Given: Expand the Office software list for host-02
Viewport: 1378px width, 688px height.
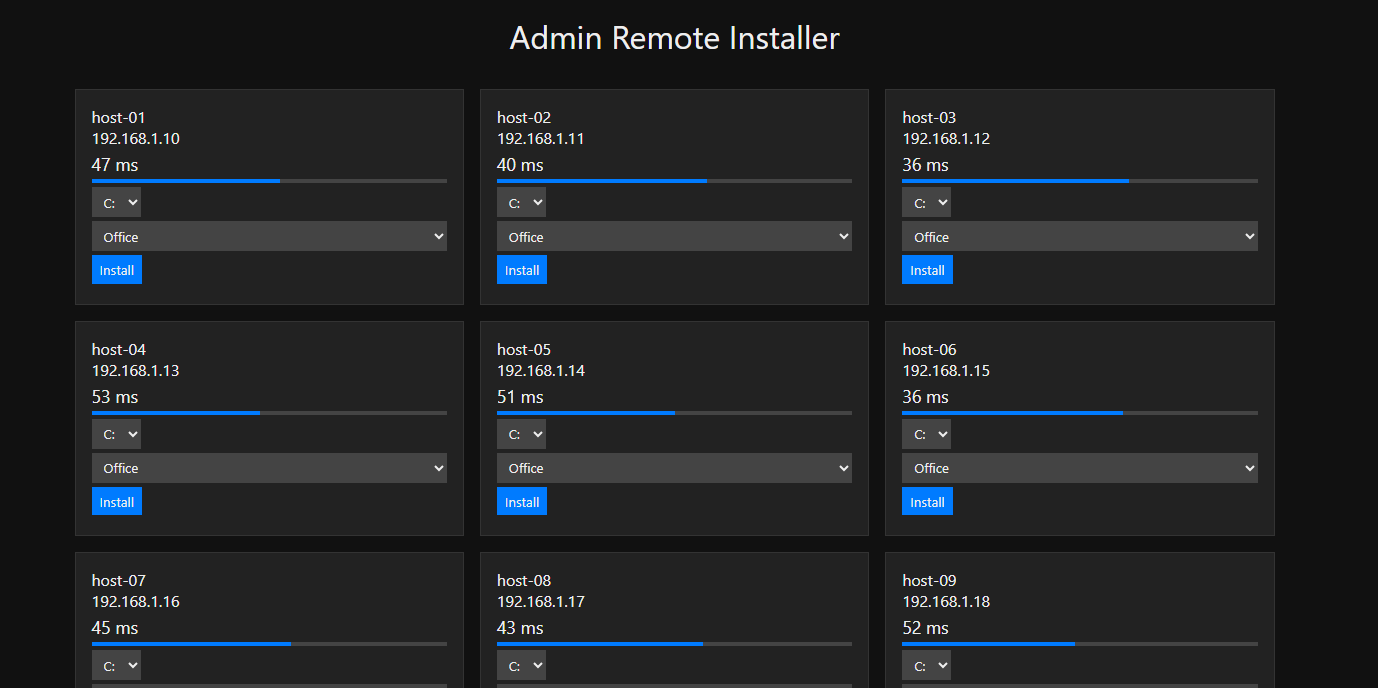Looking at the screenshot, I should (674, 237).
